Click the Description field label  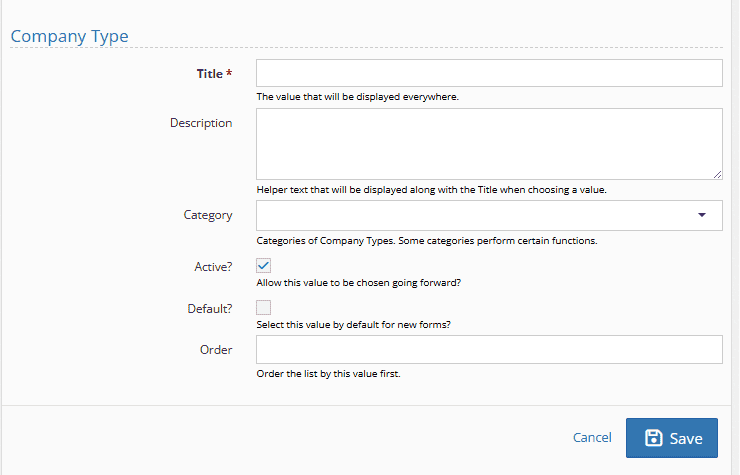click(x=201, y=123)
